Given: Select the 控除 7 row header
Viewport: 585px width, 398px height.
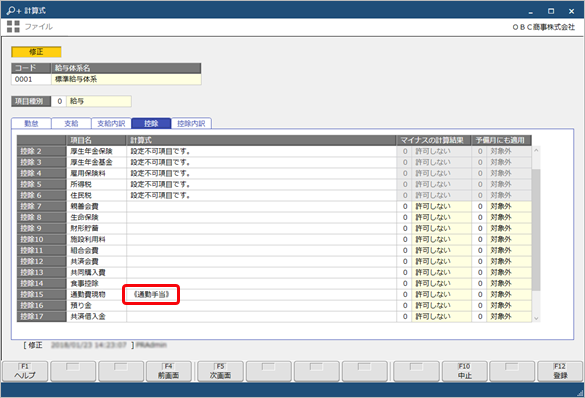Looking at the screenshot, I should (x=41, y=206).
